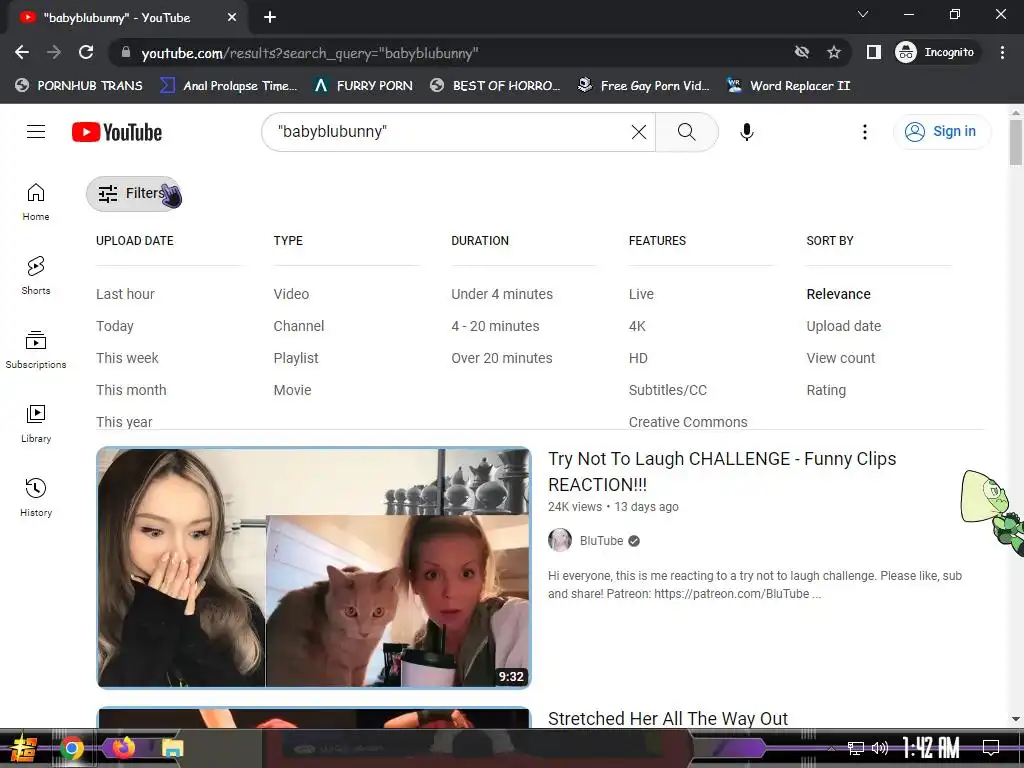Close the "babyblubunny" YouTube tab
Screen dimensions: 1024x768
coord(232,18)
